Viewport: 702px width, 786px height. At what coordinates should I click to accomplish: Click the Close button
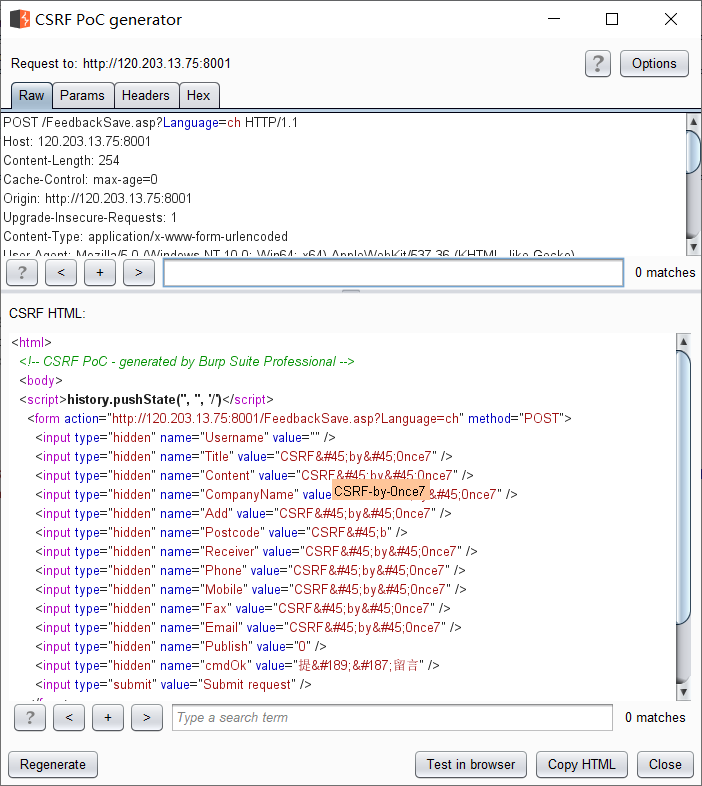pos(665,764)
